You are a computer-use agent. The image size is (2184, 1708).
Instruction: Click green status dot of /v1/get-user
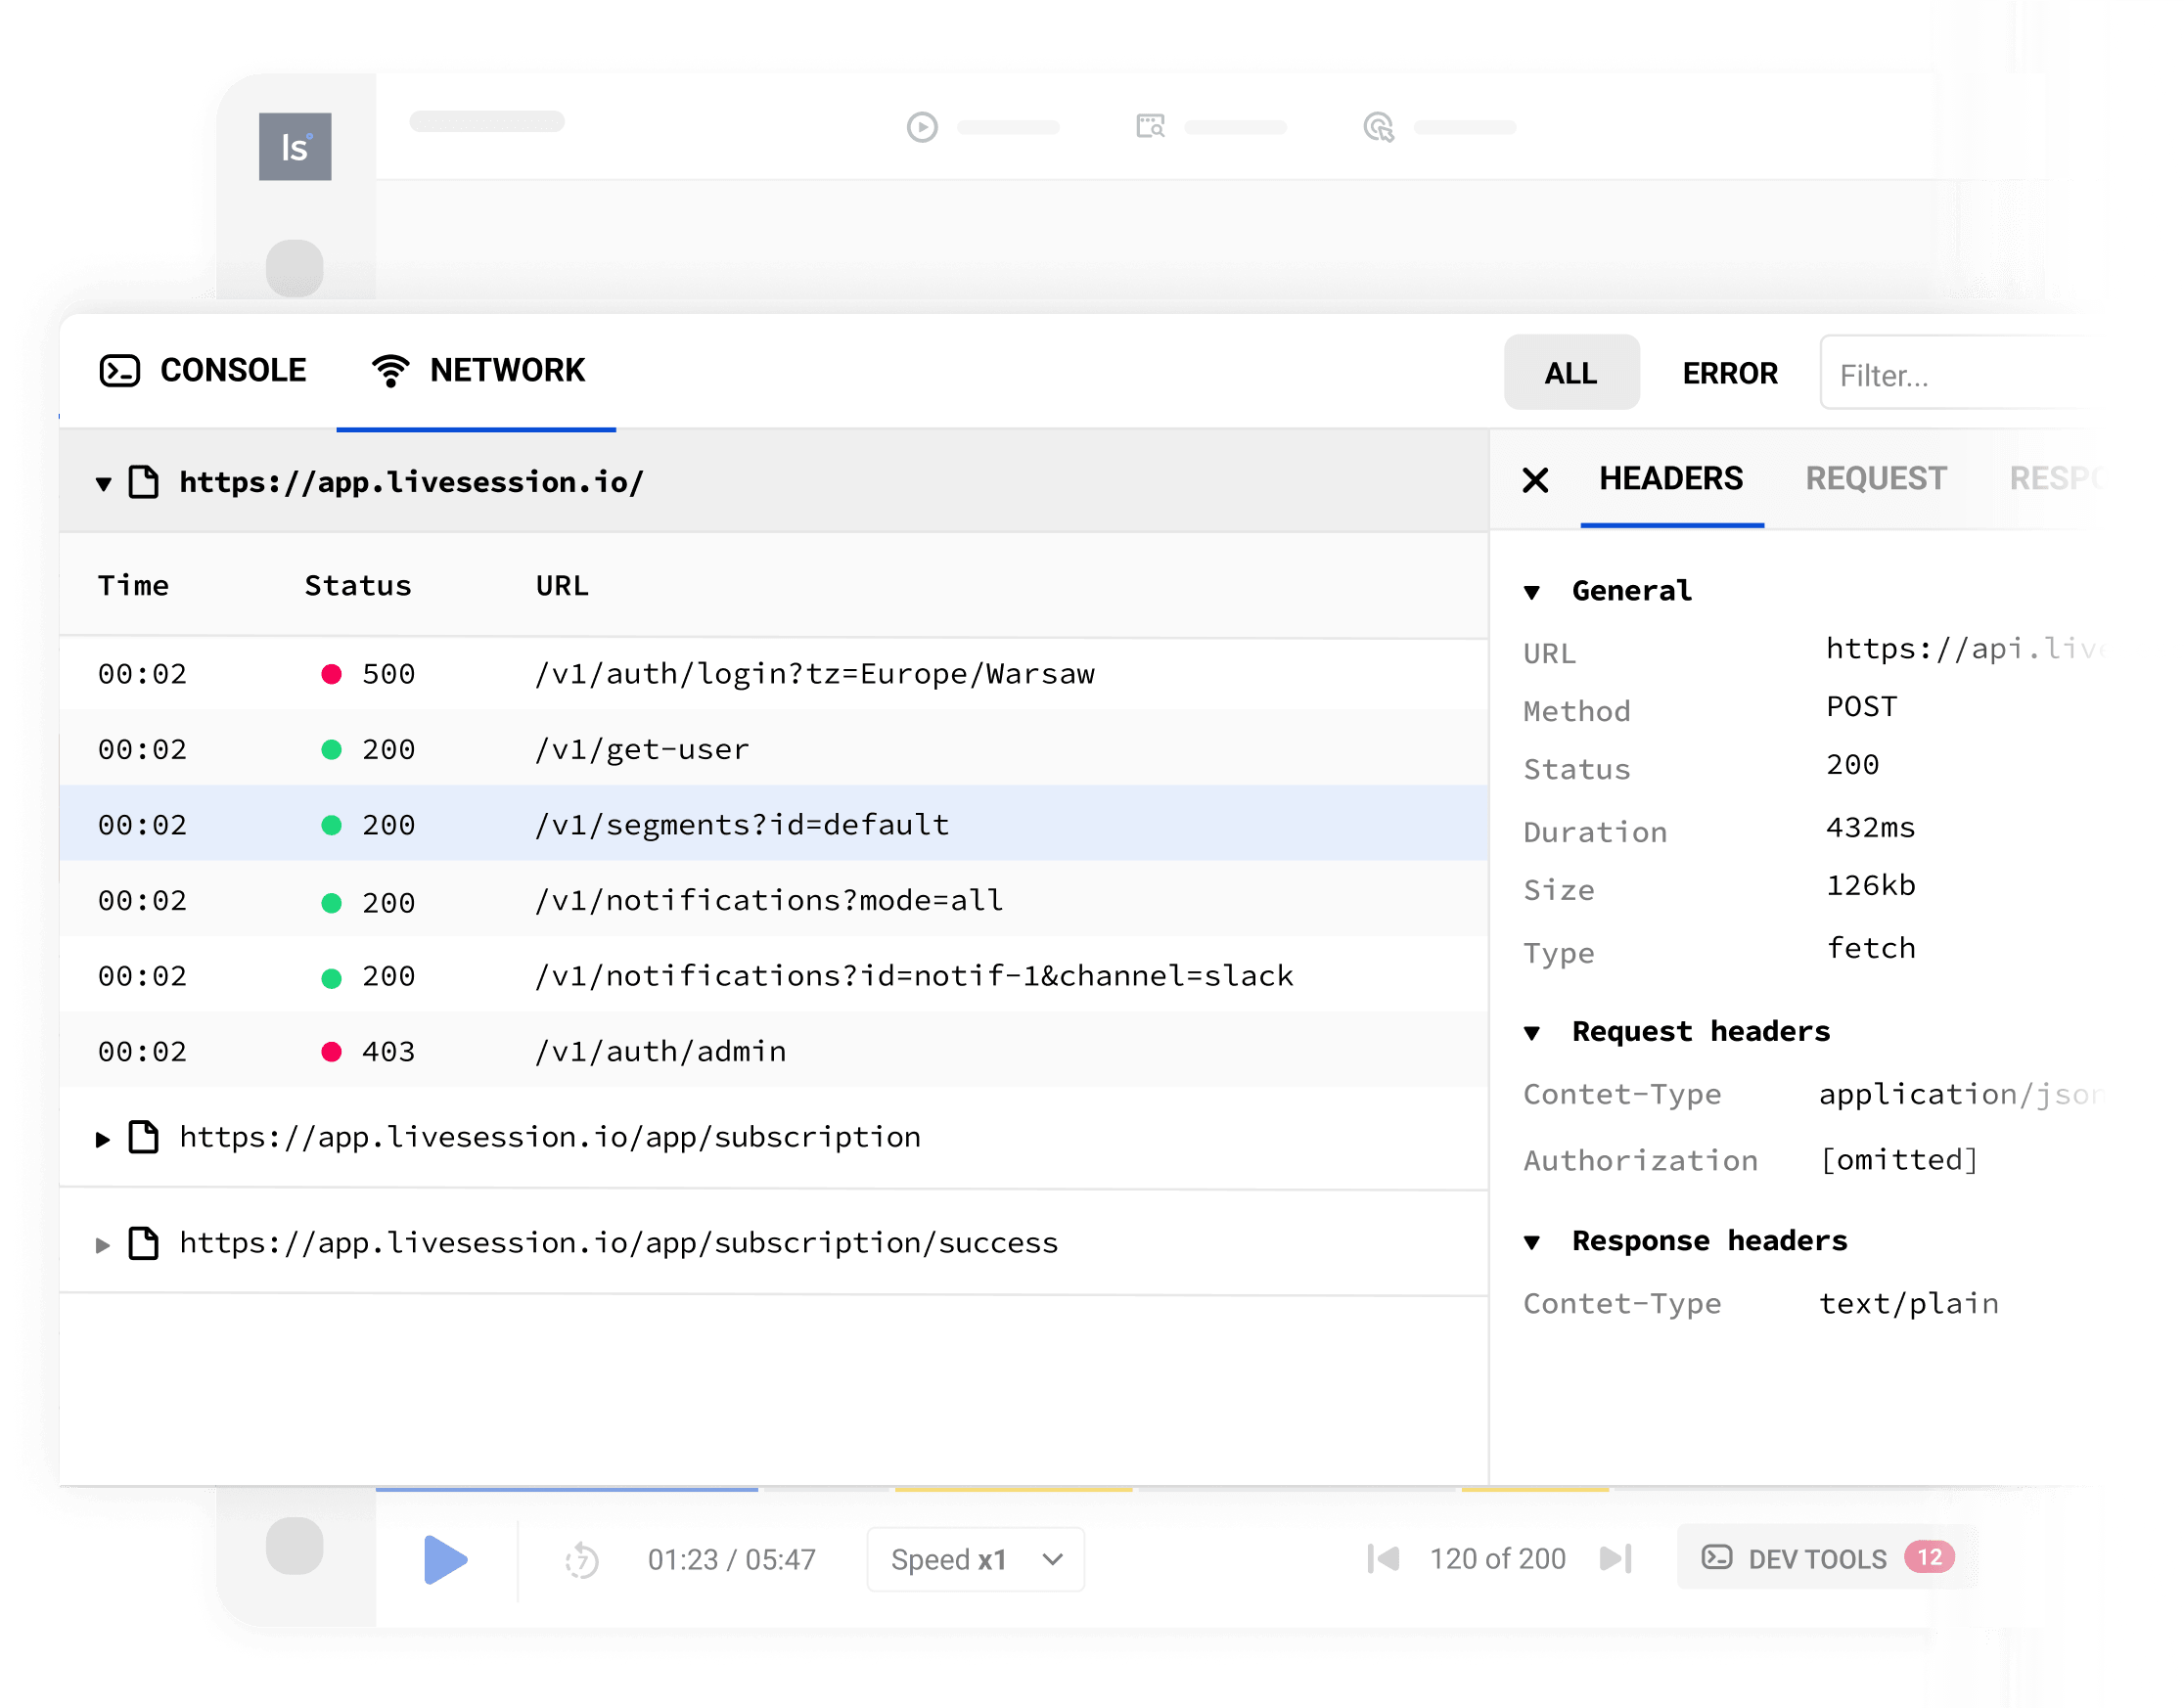[331, 750]
